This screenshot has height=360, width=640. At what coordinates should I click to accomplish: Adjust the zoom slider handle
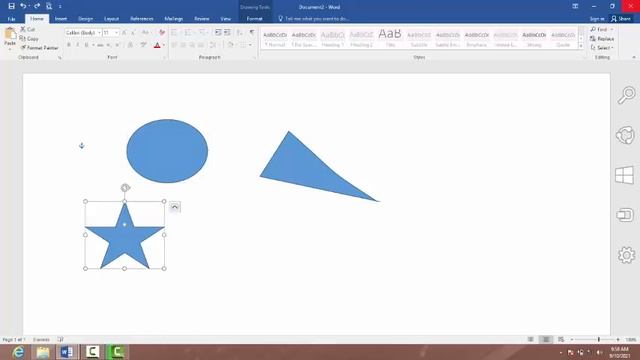click(x=599, y=339)
